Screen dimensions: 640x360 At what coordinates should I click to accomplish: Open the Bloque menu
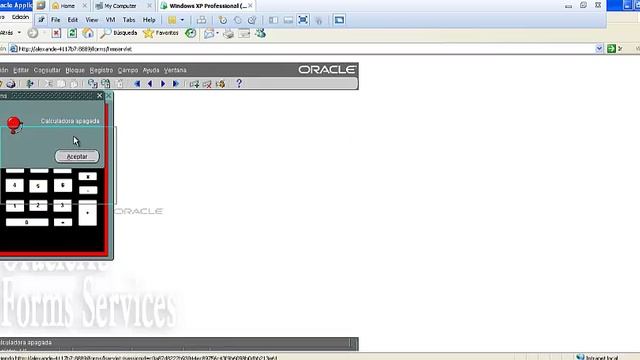75,70
